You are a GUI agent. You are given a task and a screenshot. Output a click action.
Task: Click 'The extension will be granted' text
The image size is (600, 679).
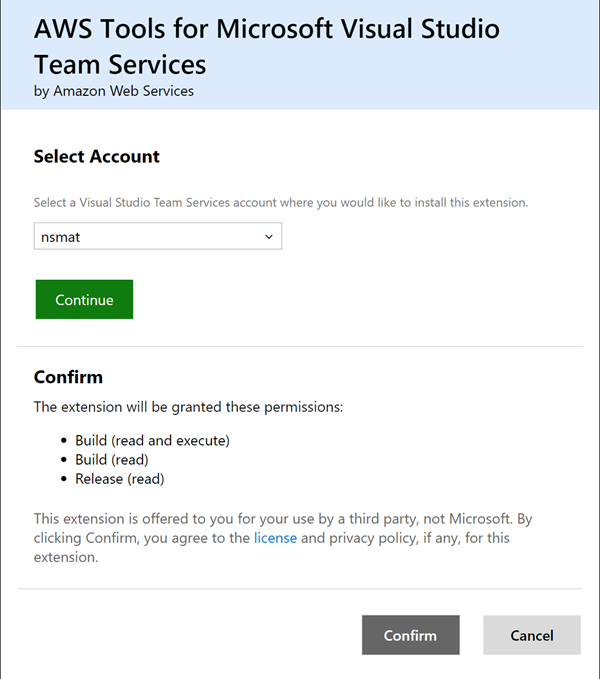188,407
